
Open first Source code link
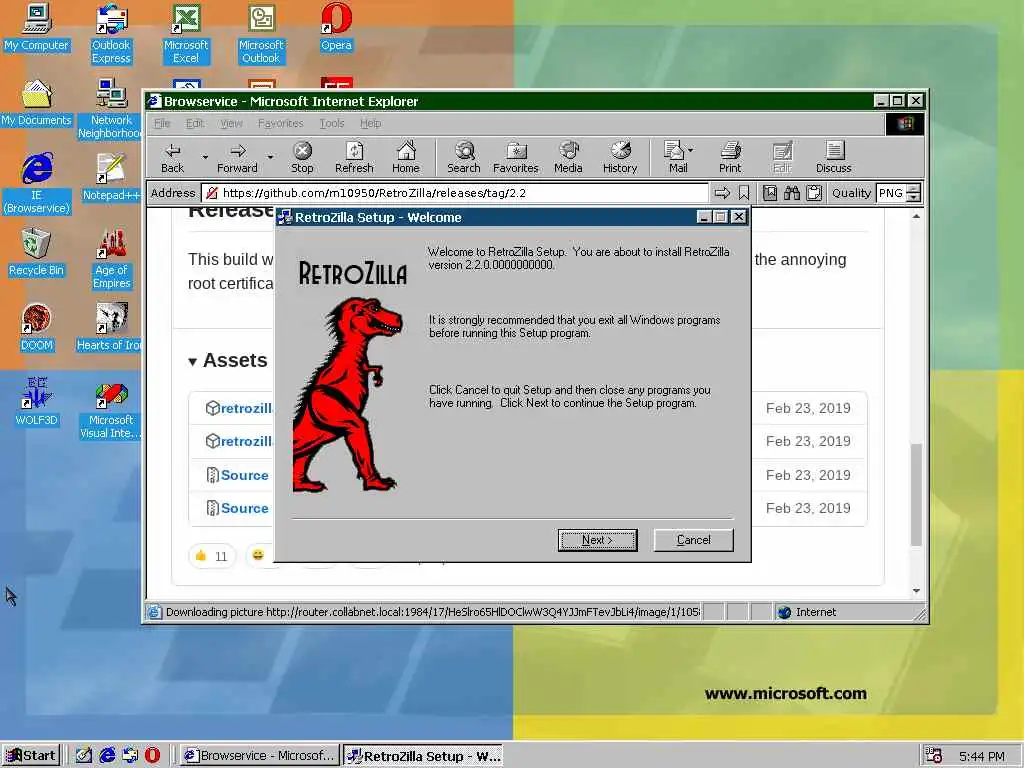click(x=245, y=475)
